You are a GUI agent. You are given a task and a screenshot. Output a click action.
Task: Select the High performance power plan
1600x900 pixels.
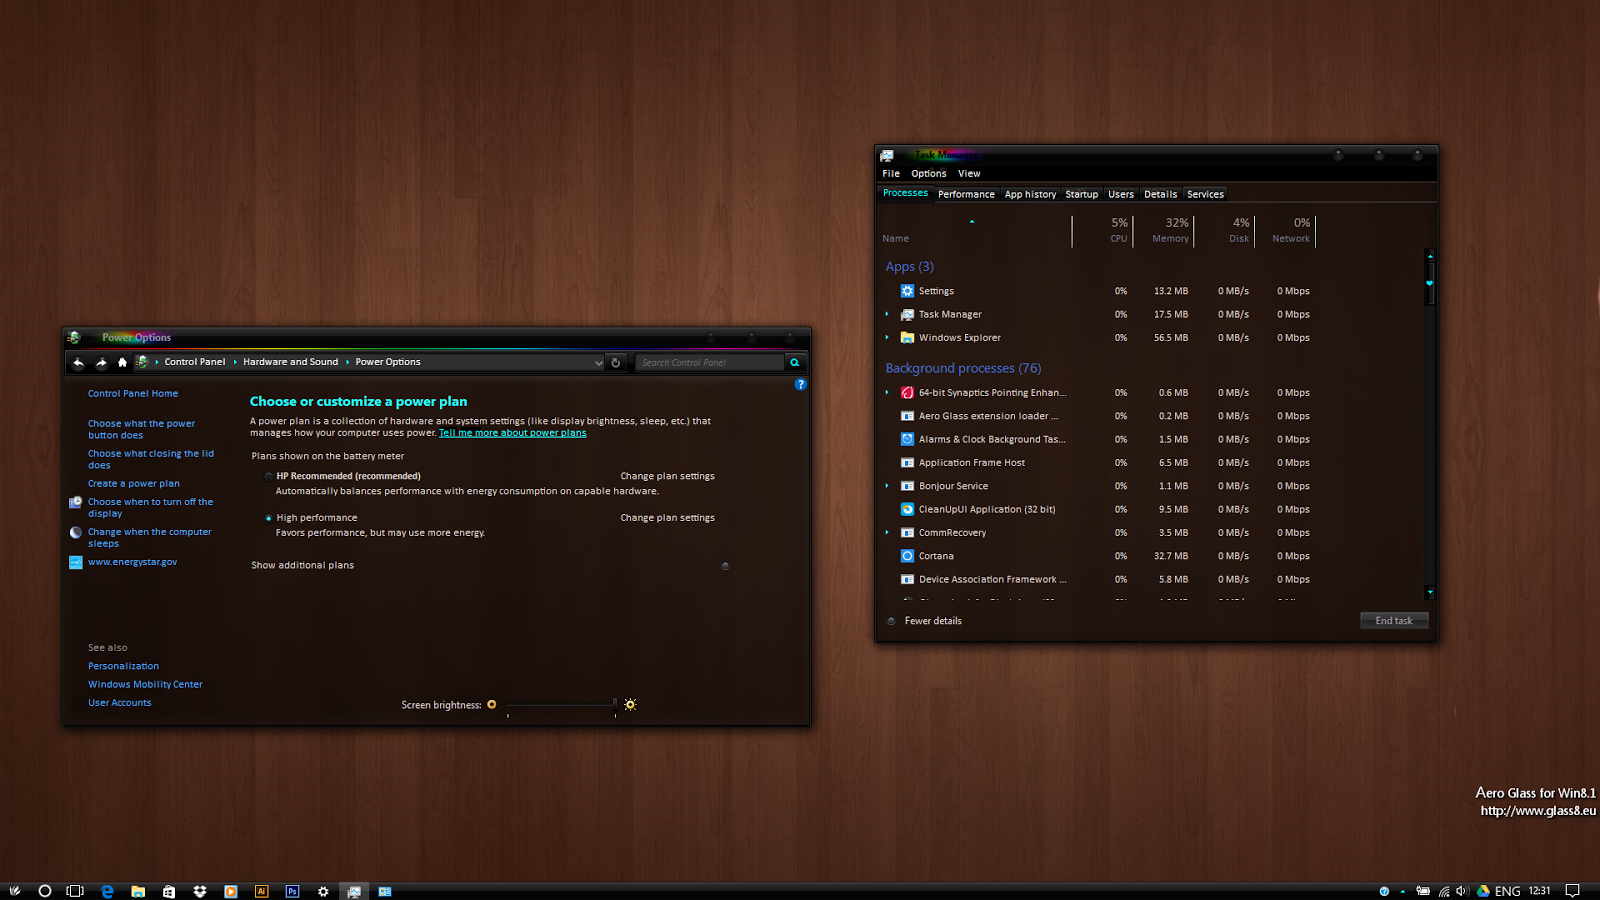coord(269,518)
